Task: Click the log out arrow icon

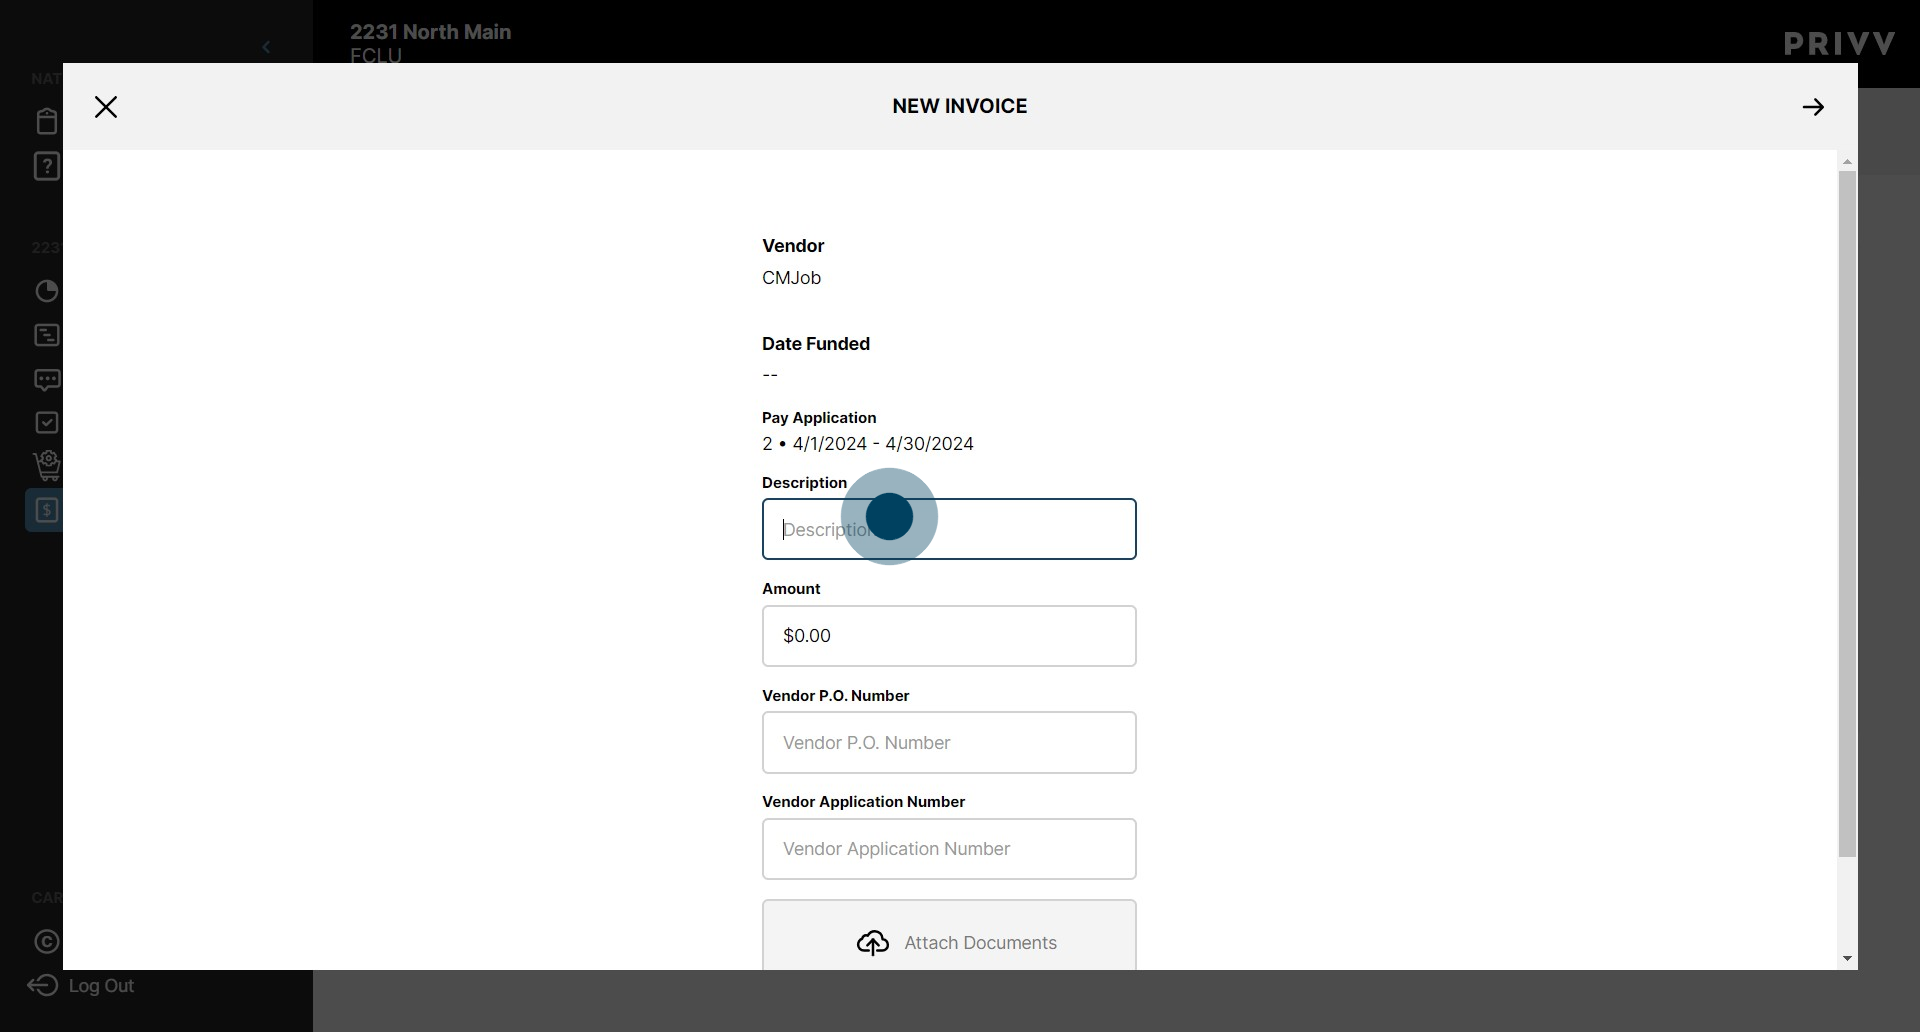Action: coord(42,986)
